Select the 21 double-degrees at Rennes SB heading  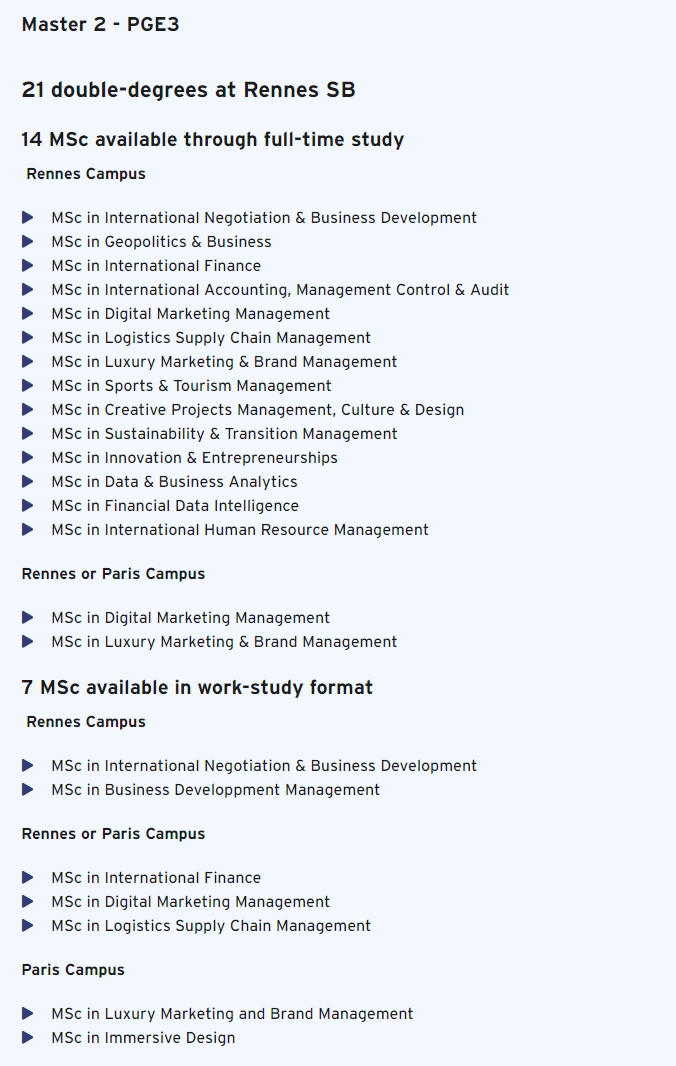(x=188, y=90)
